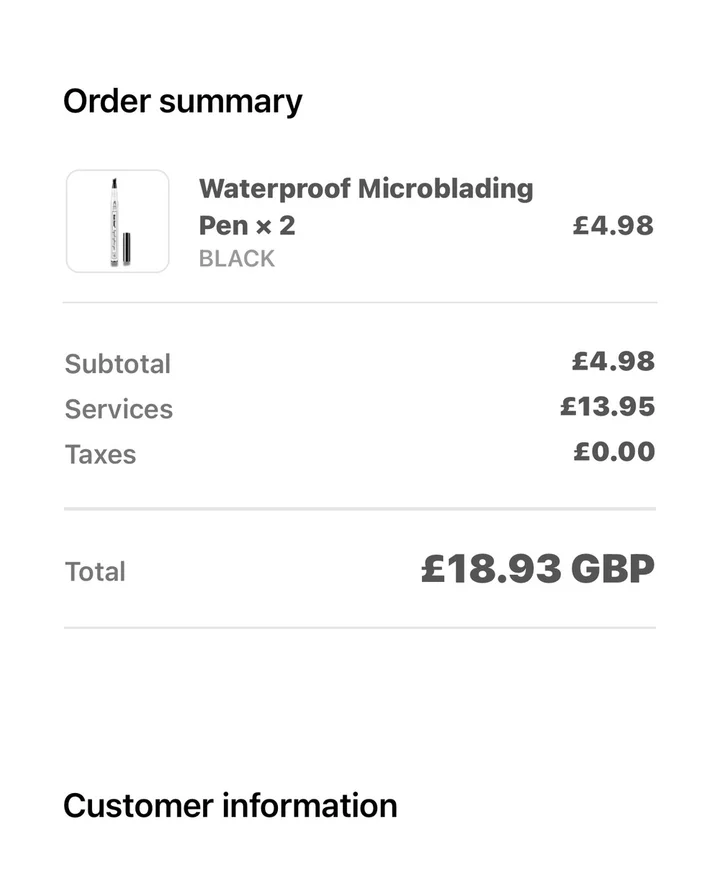This screenshot has width=720, height=873.
Task: Select the Taxes label
Action: [100, 455]
